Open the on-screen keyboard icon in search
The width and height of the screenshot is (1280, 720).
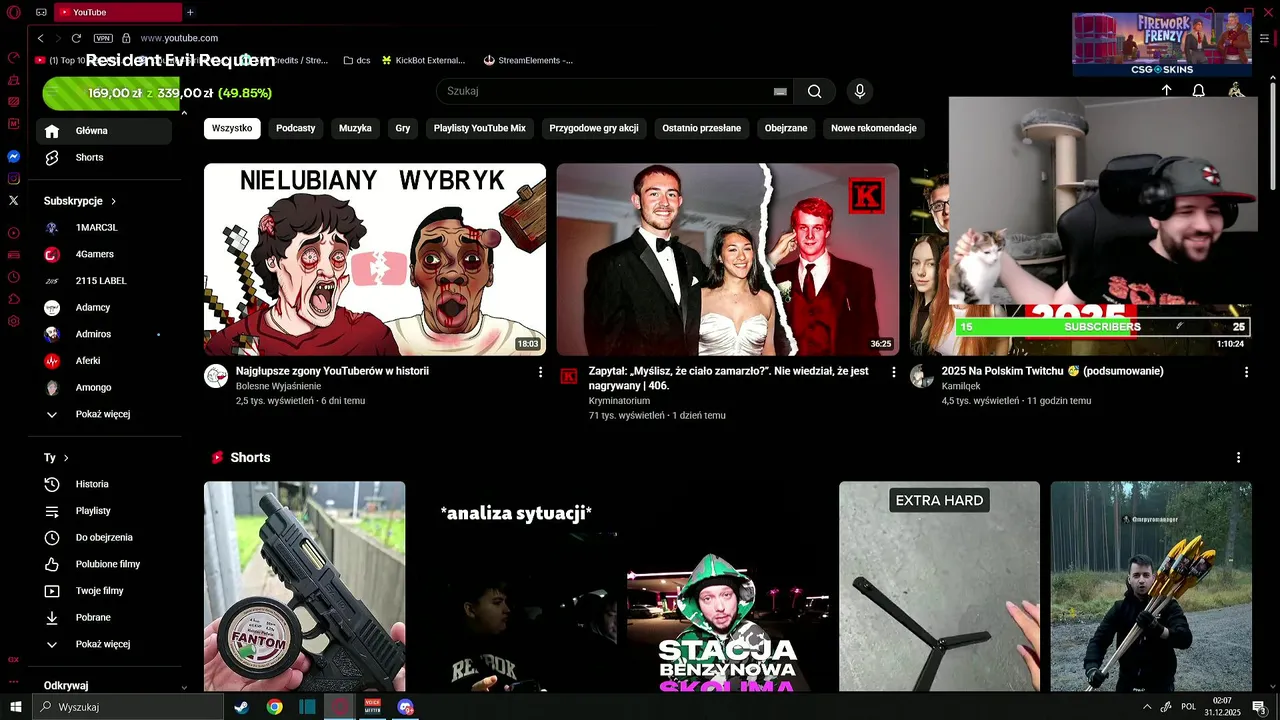[x=780, y=91]
